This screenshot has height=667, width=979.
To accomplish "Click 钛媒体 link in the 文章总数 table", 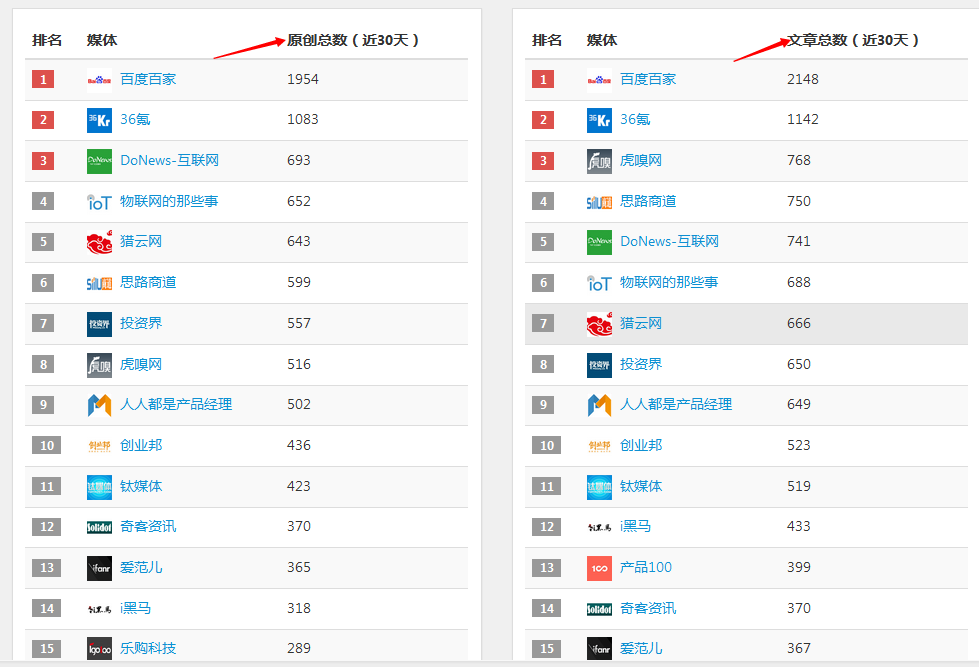I will [641, 486].
